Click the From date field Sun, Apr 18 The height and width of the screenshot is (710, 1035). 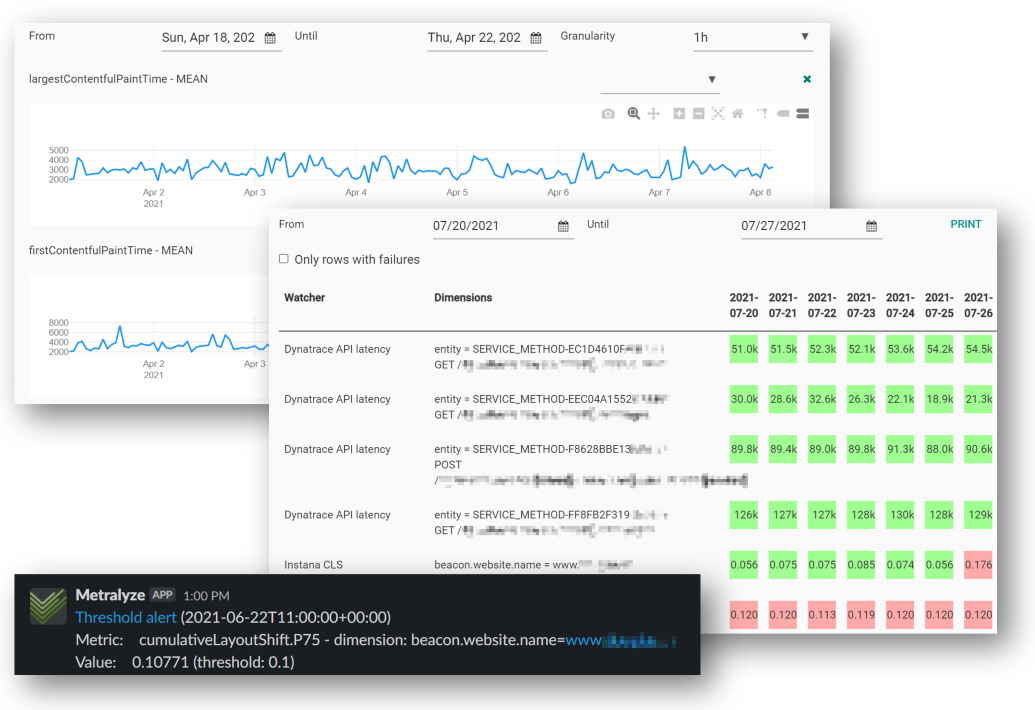pos(221,38)
